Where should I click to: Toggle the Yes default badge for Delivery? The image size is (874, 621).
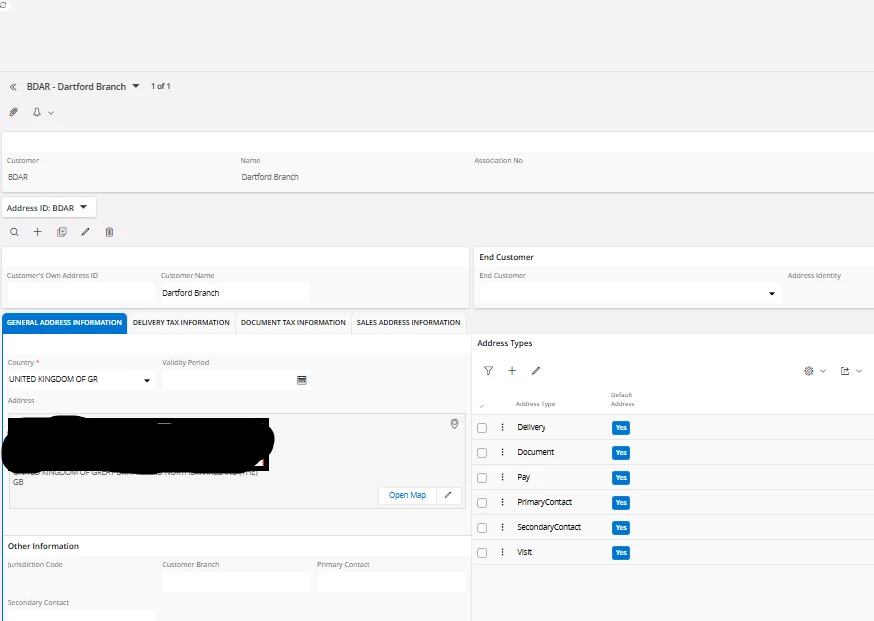coord(621,428)
